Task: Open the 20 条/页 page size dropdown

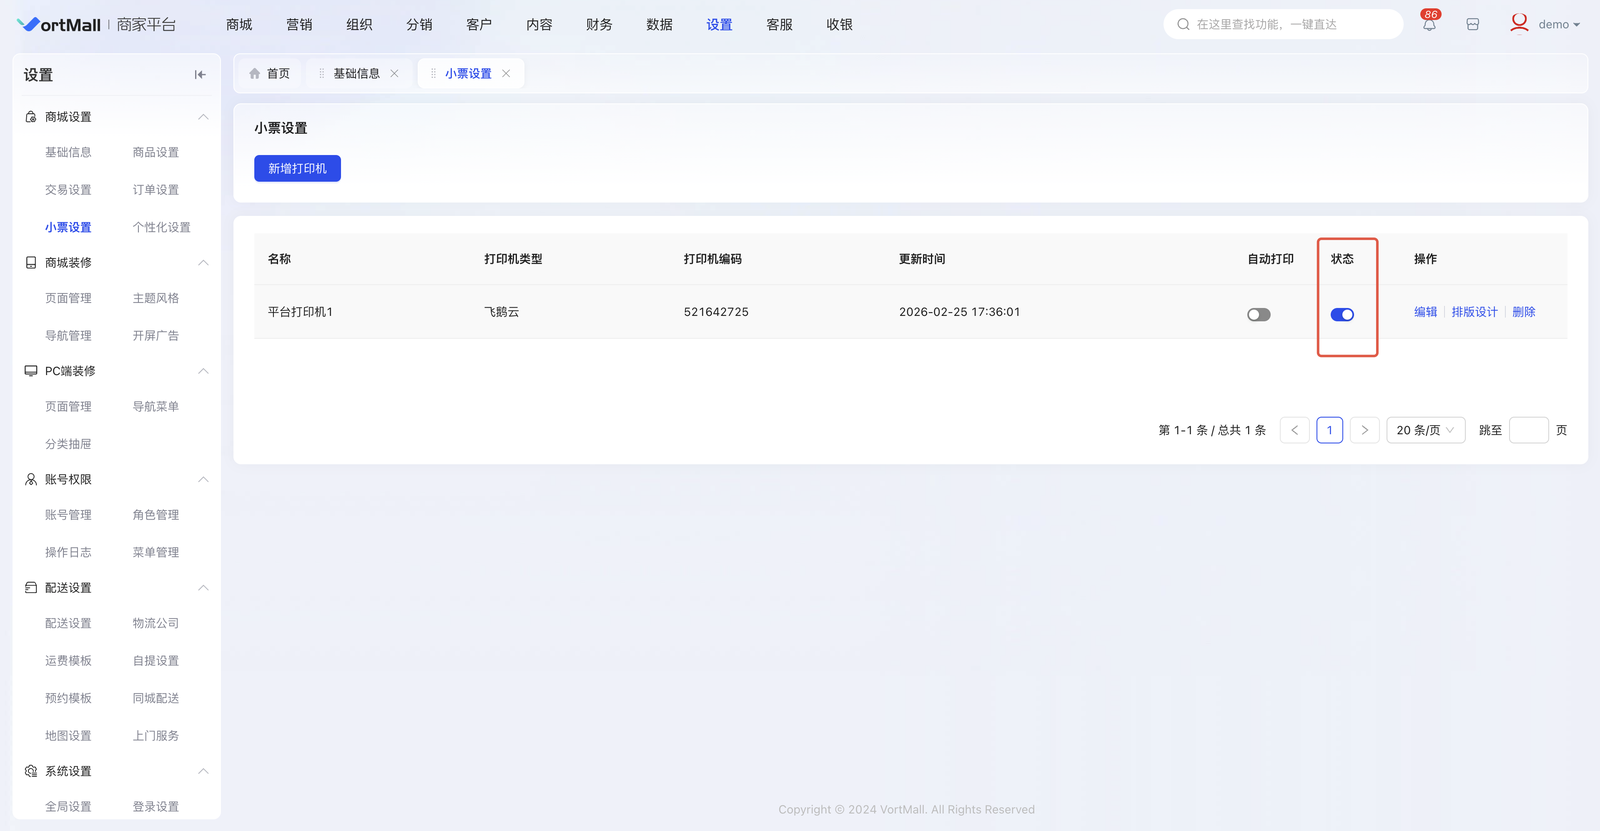Action: point(1425,430)
